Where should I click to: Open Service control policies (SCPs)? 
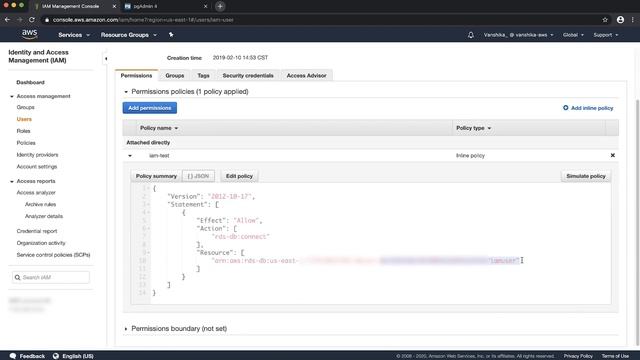pyautogui.click(x=53, y=255)
